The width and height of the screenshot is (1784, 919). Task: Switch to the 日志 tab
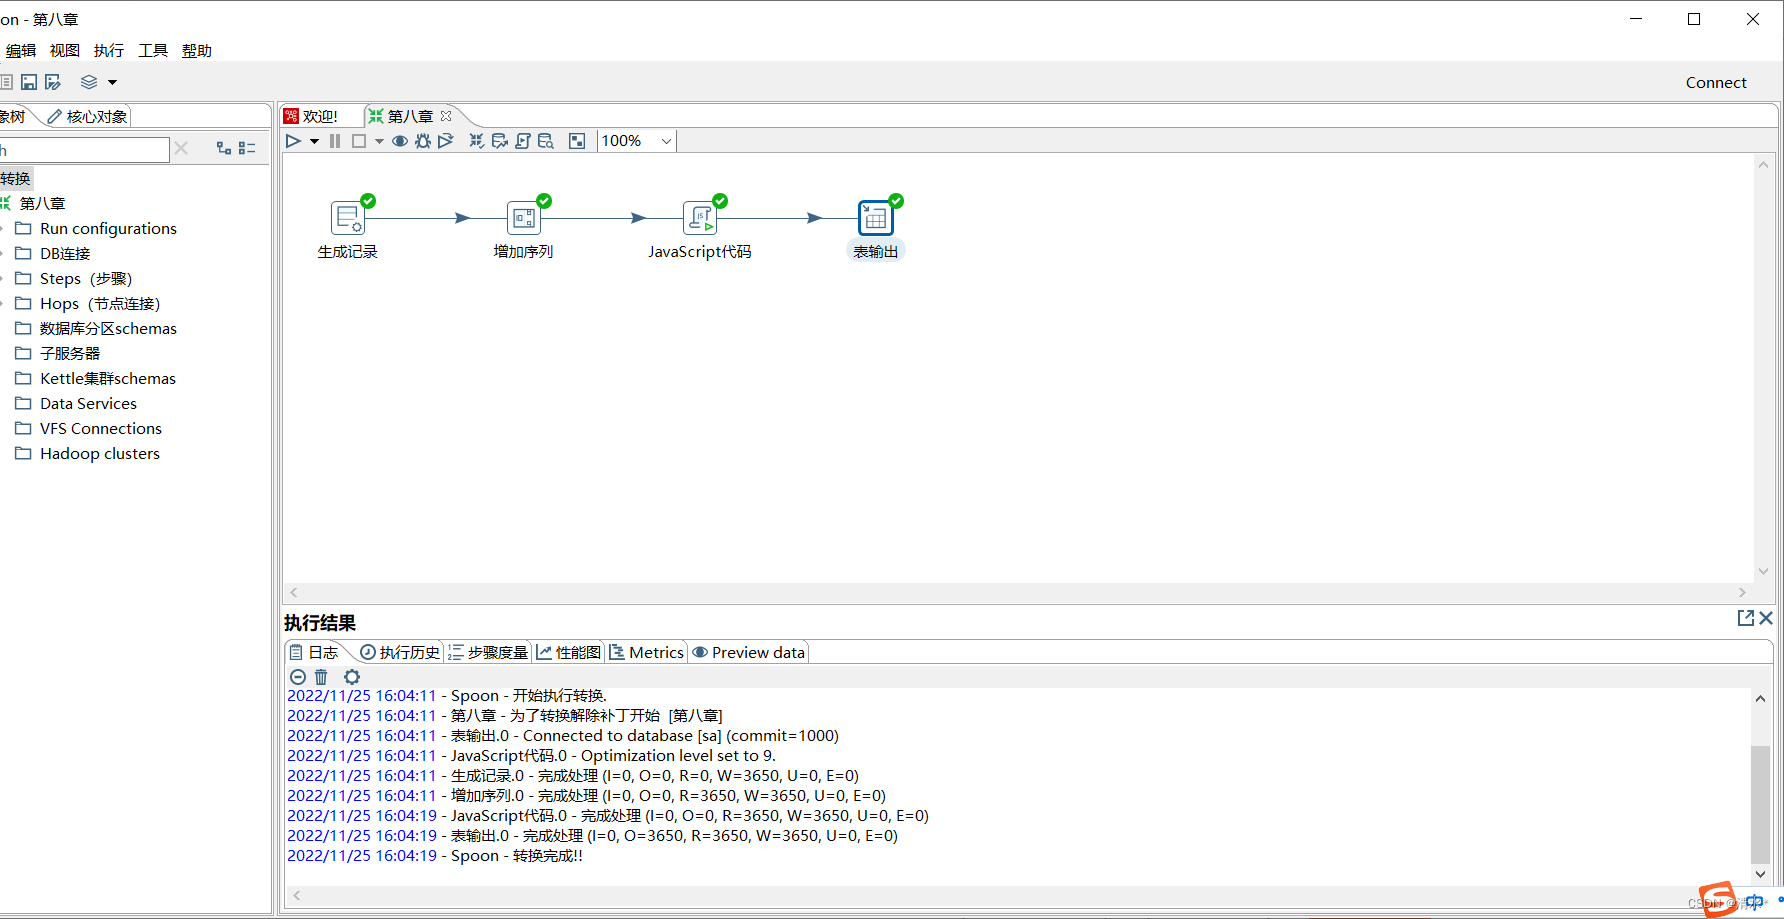tap(314, 652)
